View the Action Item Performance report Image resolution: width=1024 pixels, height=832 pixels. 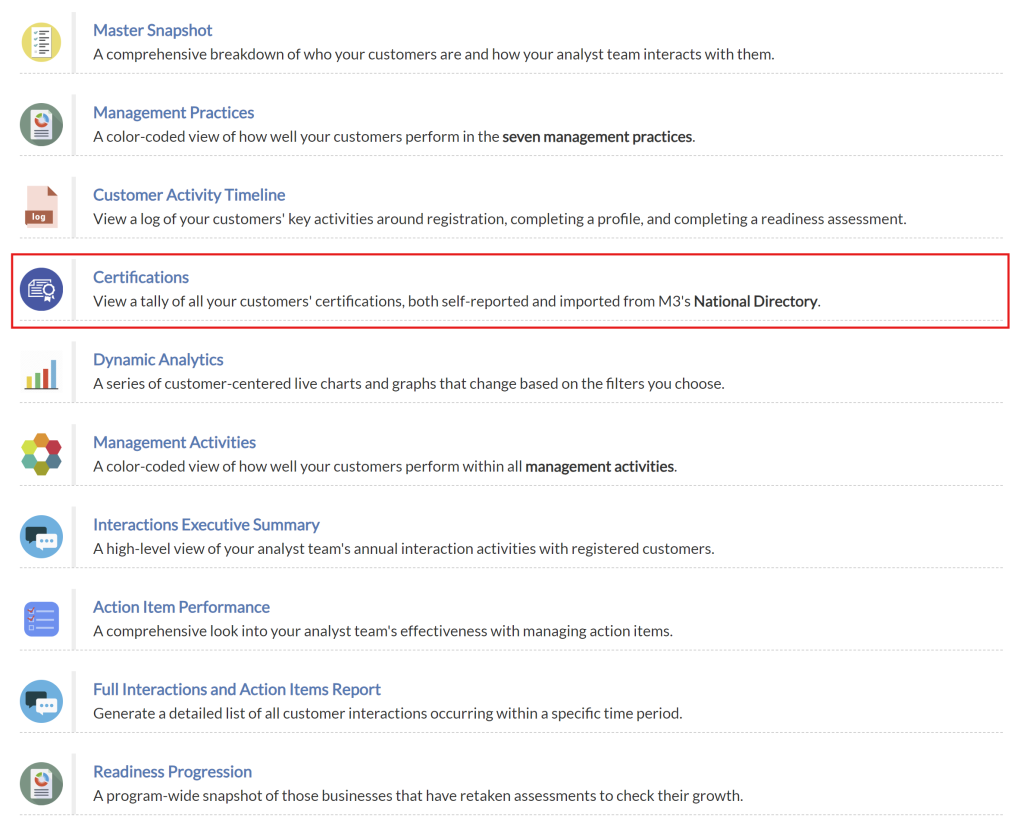point(181,607)
